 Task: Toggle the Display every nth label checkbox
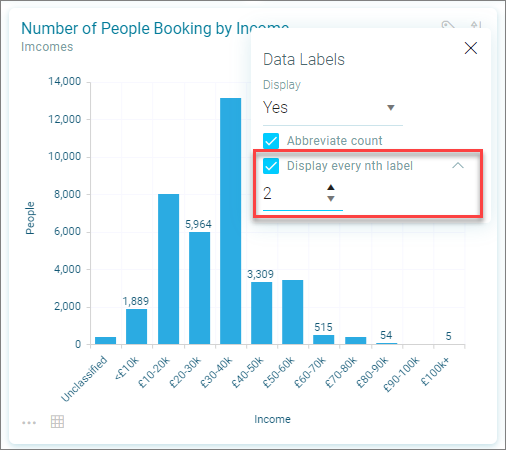[271, 166]
